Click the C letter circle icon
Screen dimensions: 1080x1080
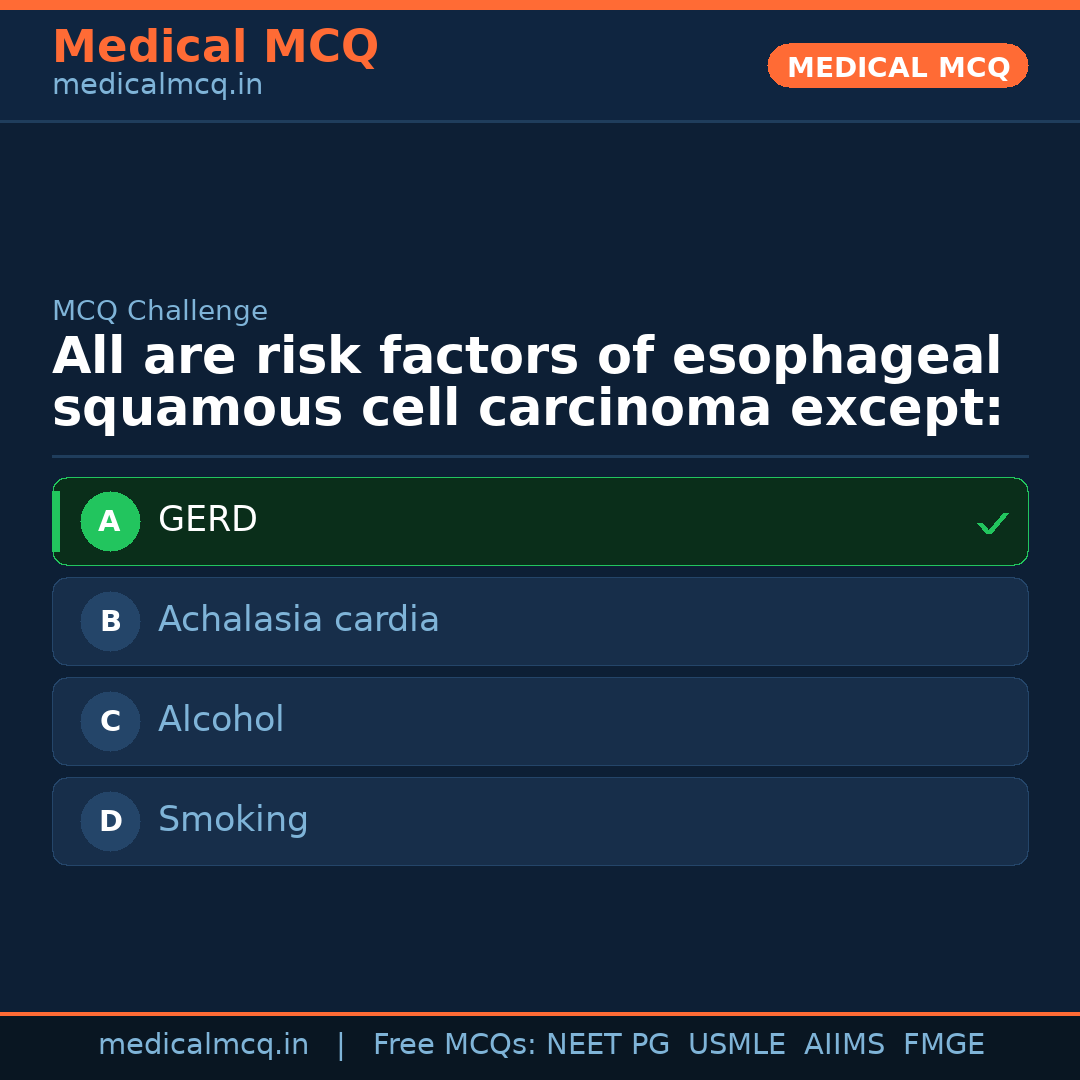(110, 721)
